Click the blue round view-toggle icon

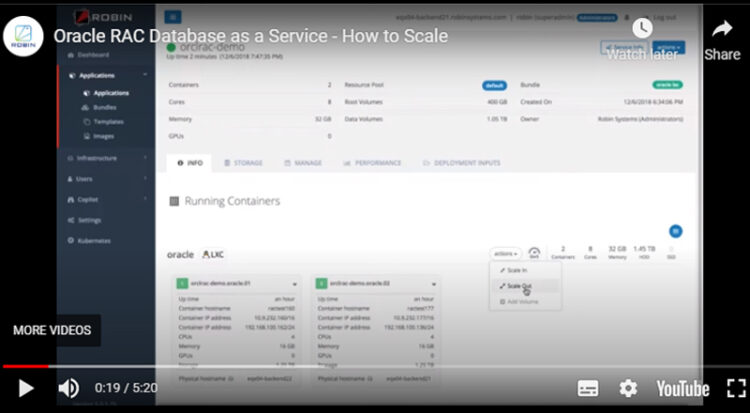click(675, 231)
